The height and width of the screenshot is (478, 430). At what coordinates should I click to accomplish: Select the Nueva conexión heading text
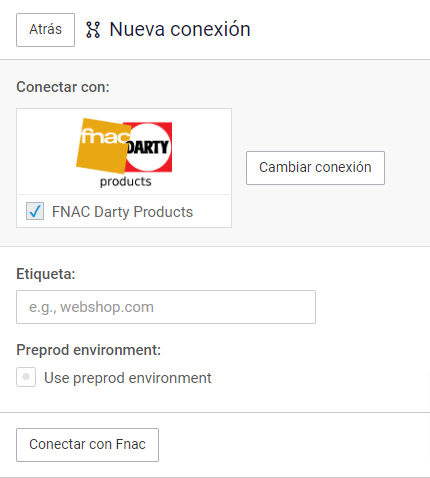coord(180,29)
